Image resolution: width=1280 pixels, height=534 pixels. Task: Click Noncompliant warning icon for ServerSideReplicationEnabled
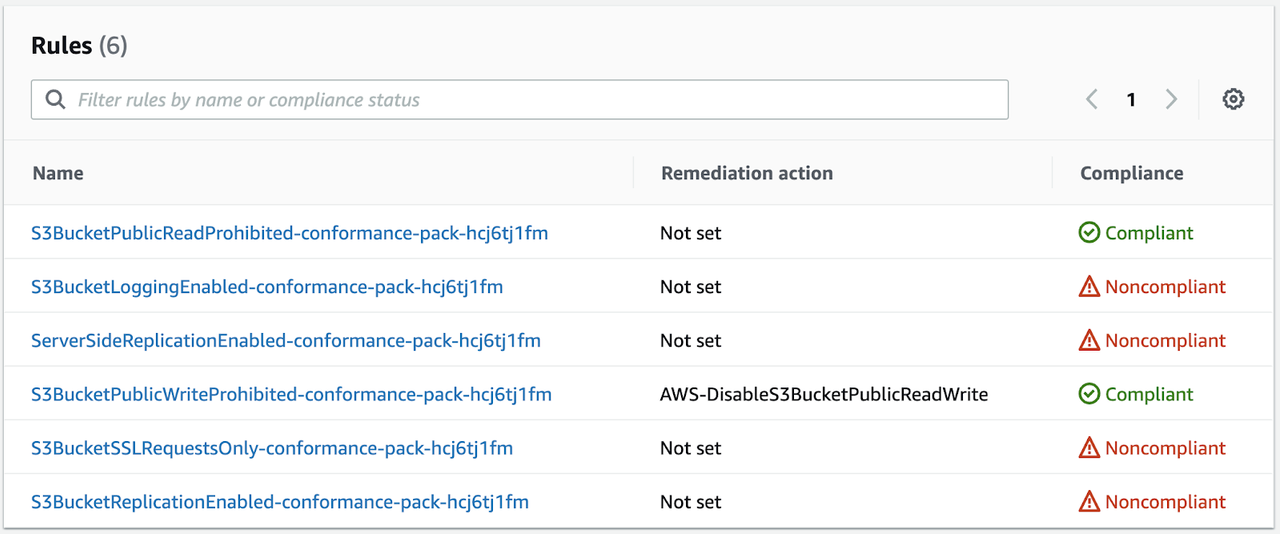[1089, 341]
